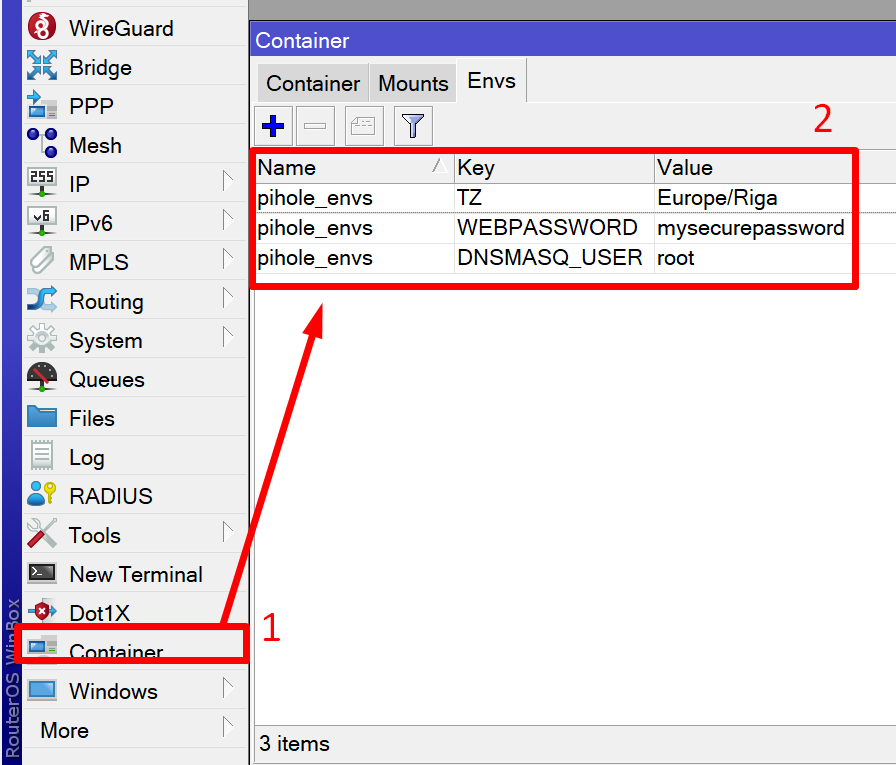
Task: Switch to the Mounts tab
Action: point(413,83)
